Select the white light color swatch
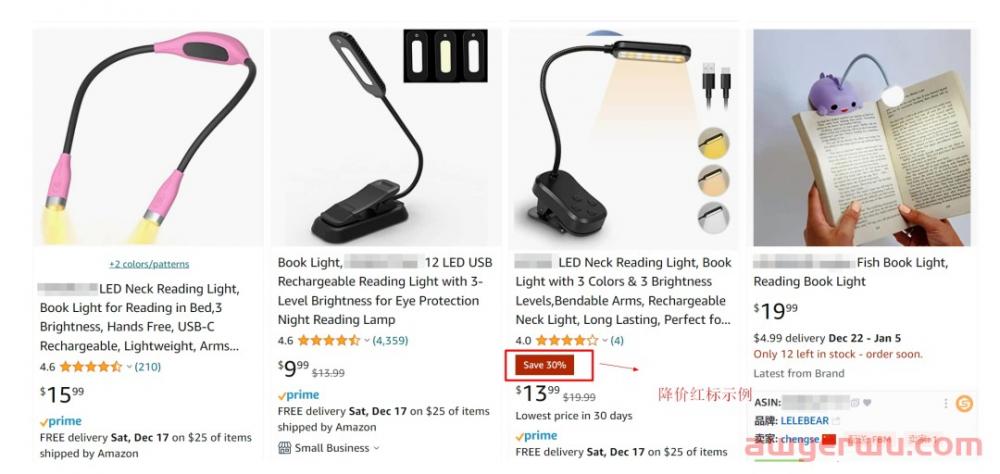The width and height of the screenshot is (1000, 474). click(x=713, y=217)
